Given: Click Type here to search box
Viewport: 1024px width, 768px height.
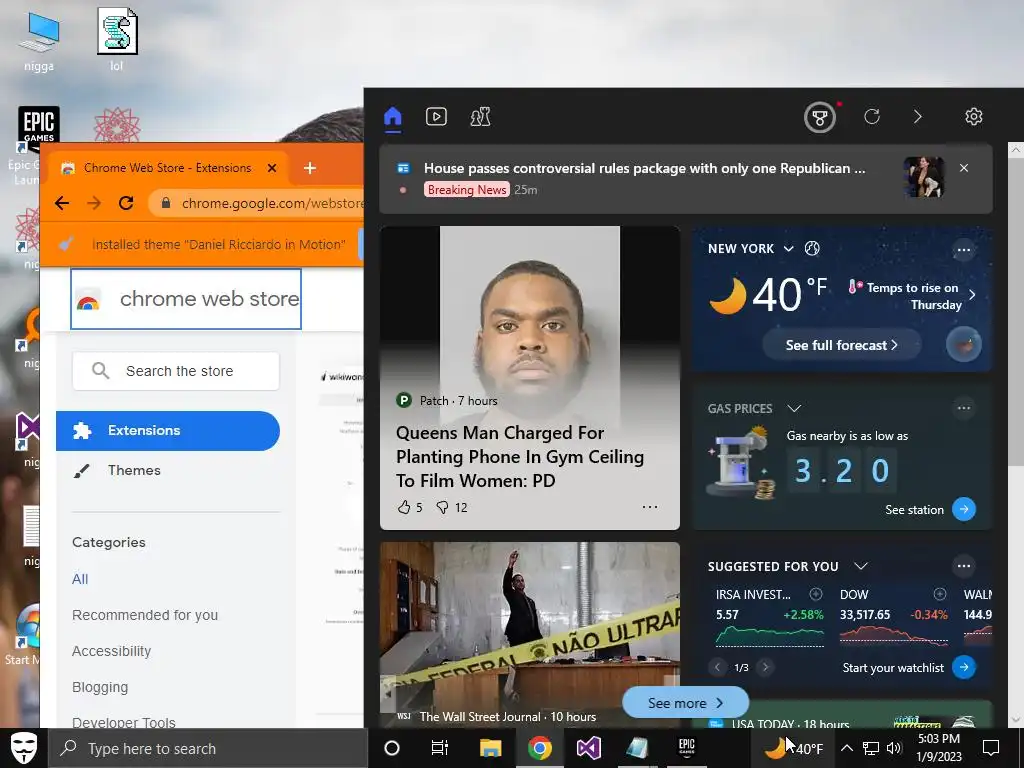Looking at the screenshot, I should click(x=209, y=748).
